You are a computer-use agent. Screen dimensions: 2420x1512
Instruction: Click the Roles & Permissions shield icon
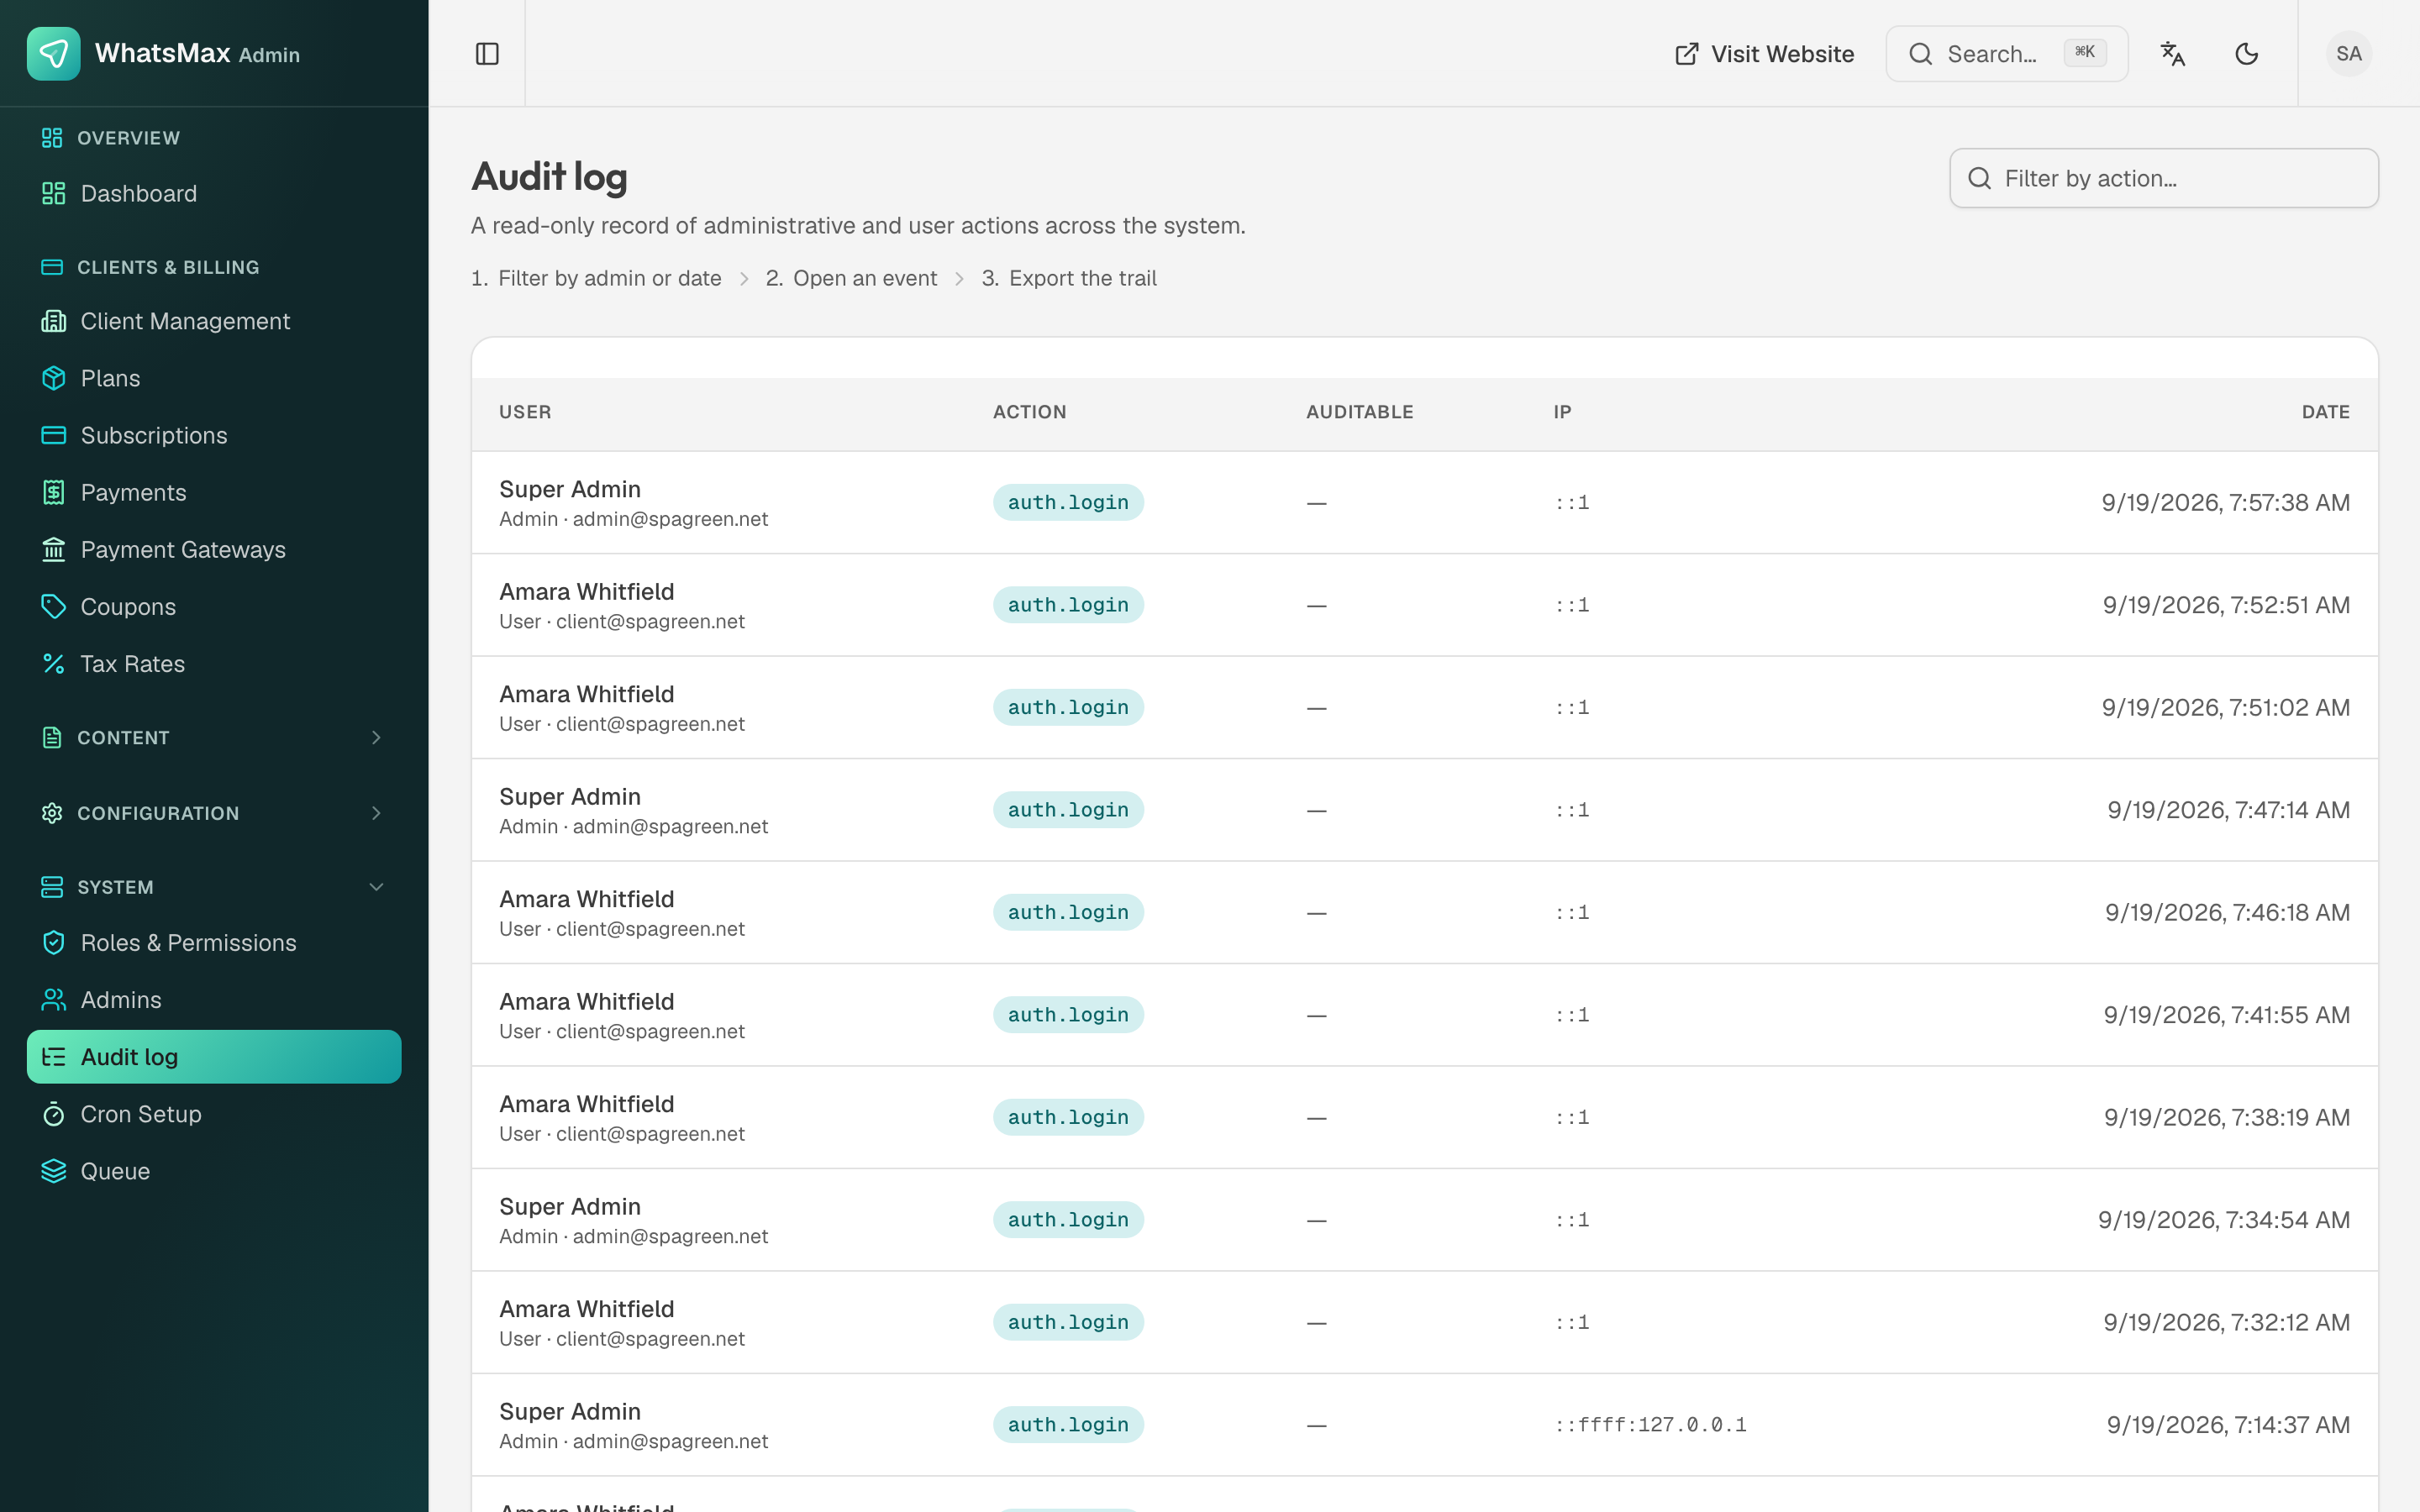(54, 942)
